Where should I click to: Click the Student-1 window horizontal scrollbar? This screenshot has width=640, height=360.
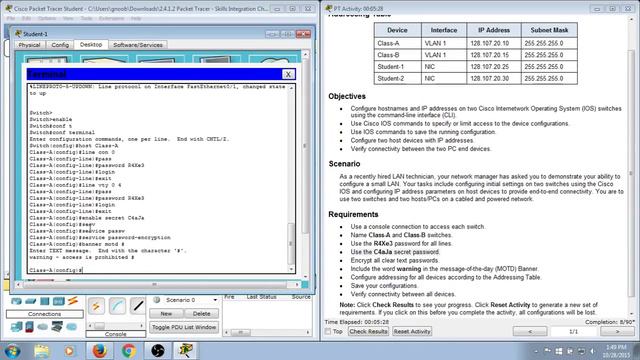pos(158,284)
